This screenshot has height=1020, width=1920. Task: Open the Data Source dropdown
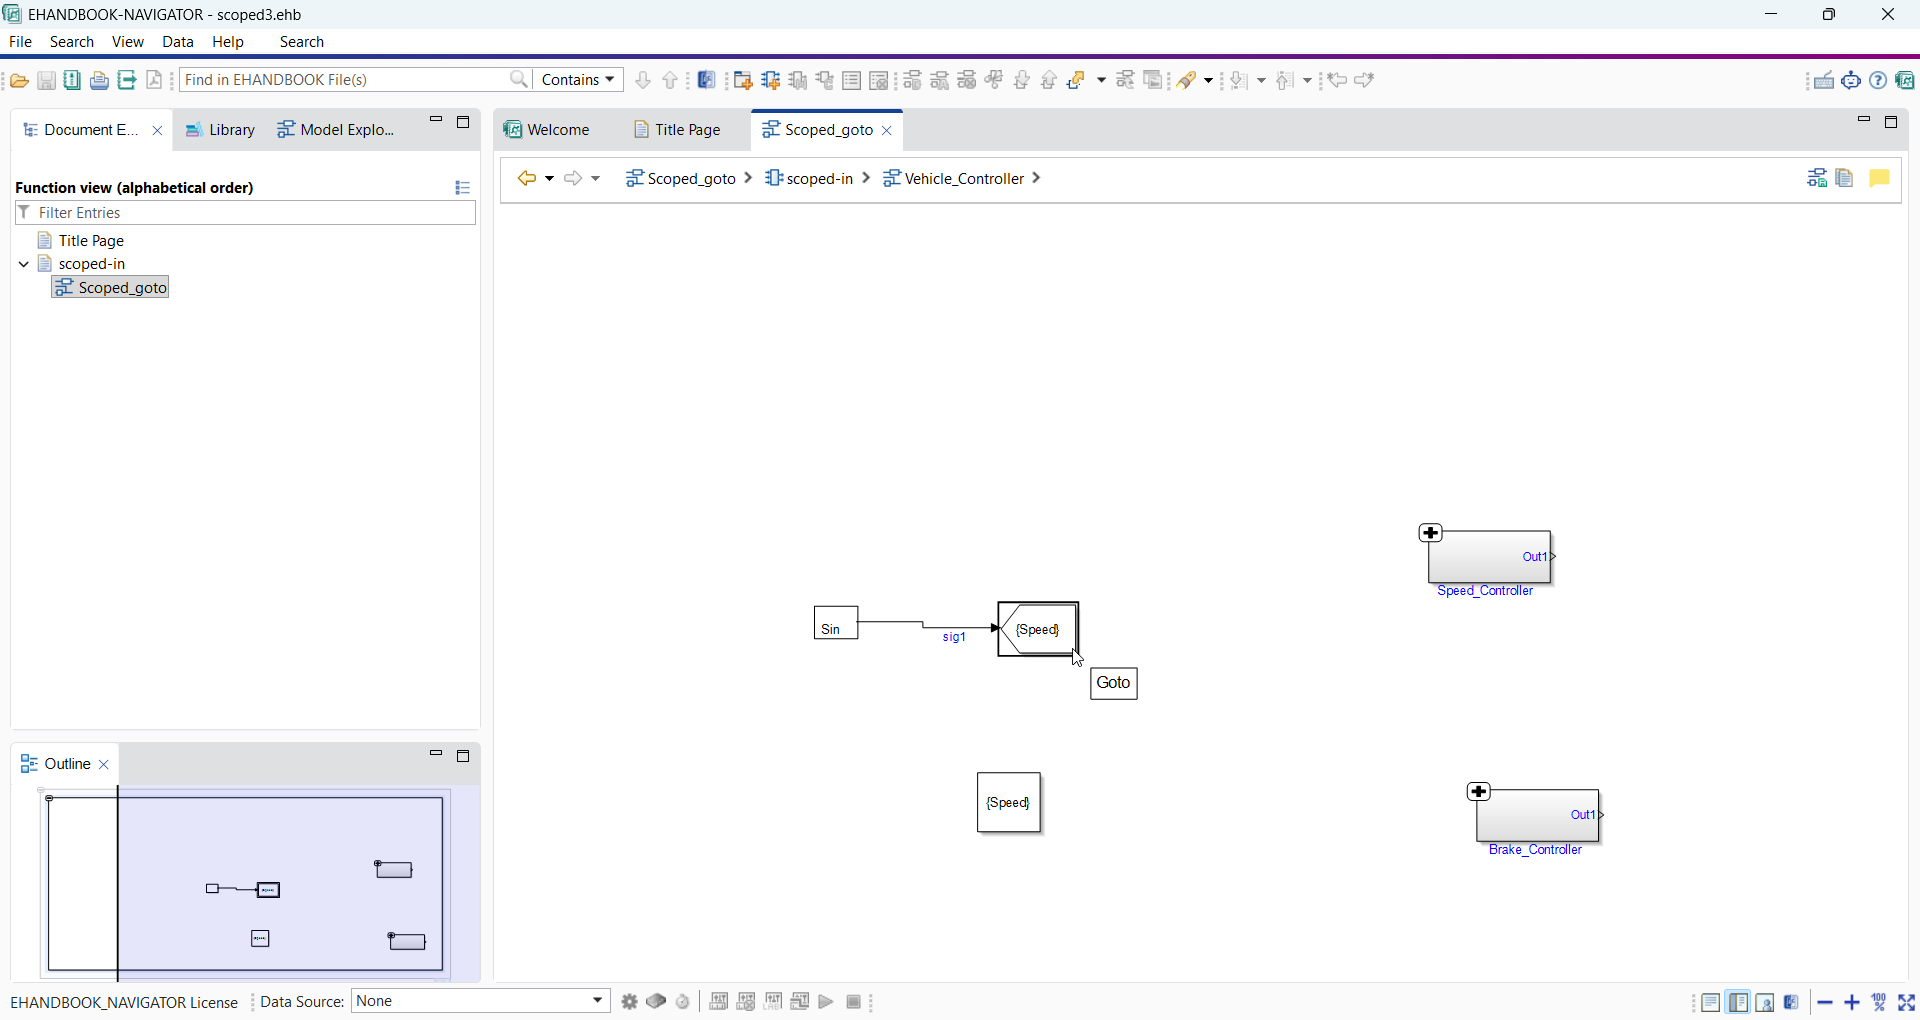click(481, 1001)
